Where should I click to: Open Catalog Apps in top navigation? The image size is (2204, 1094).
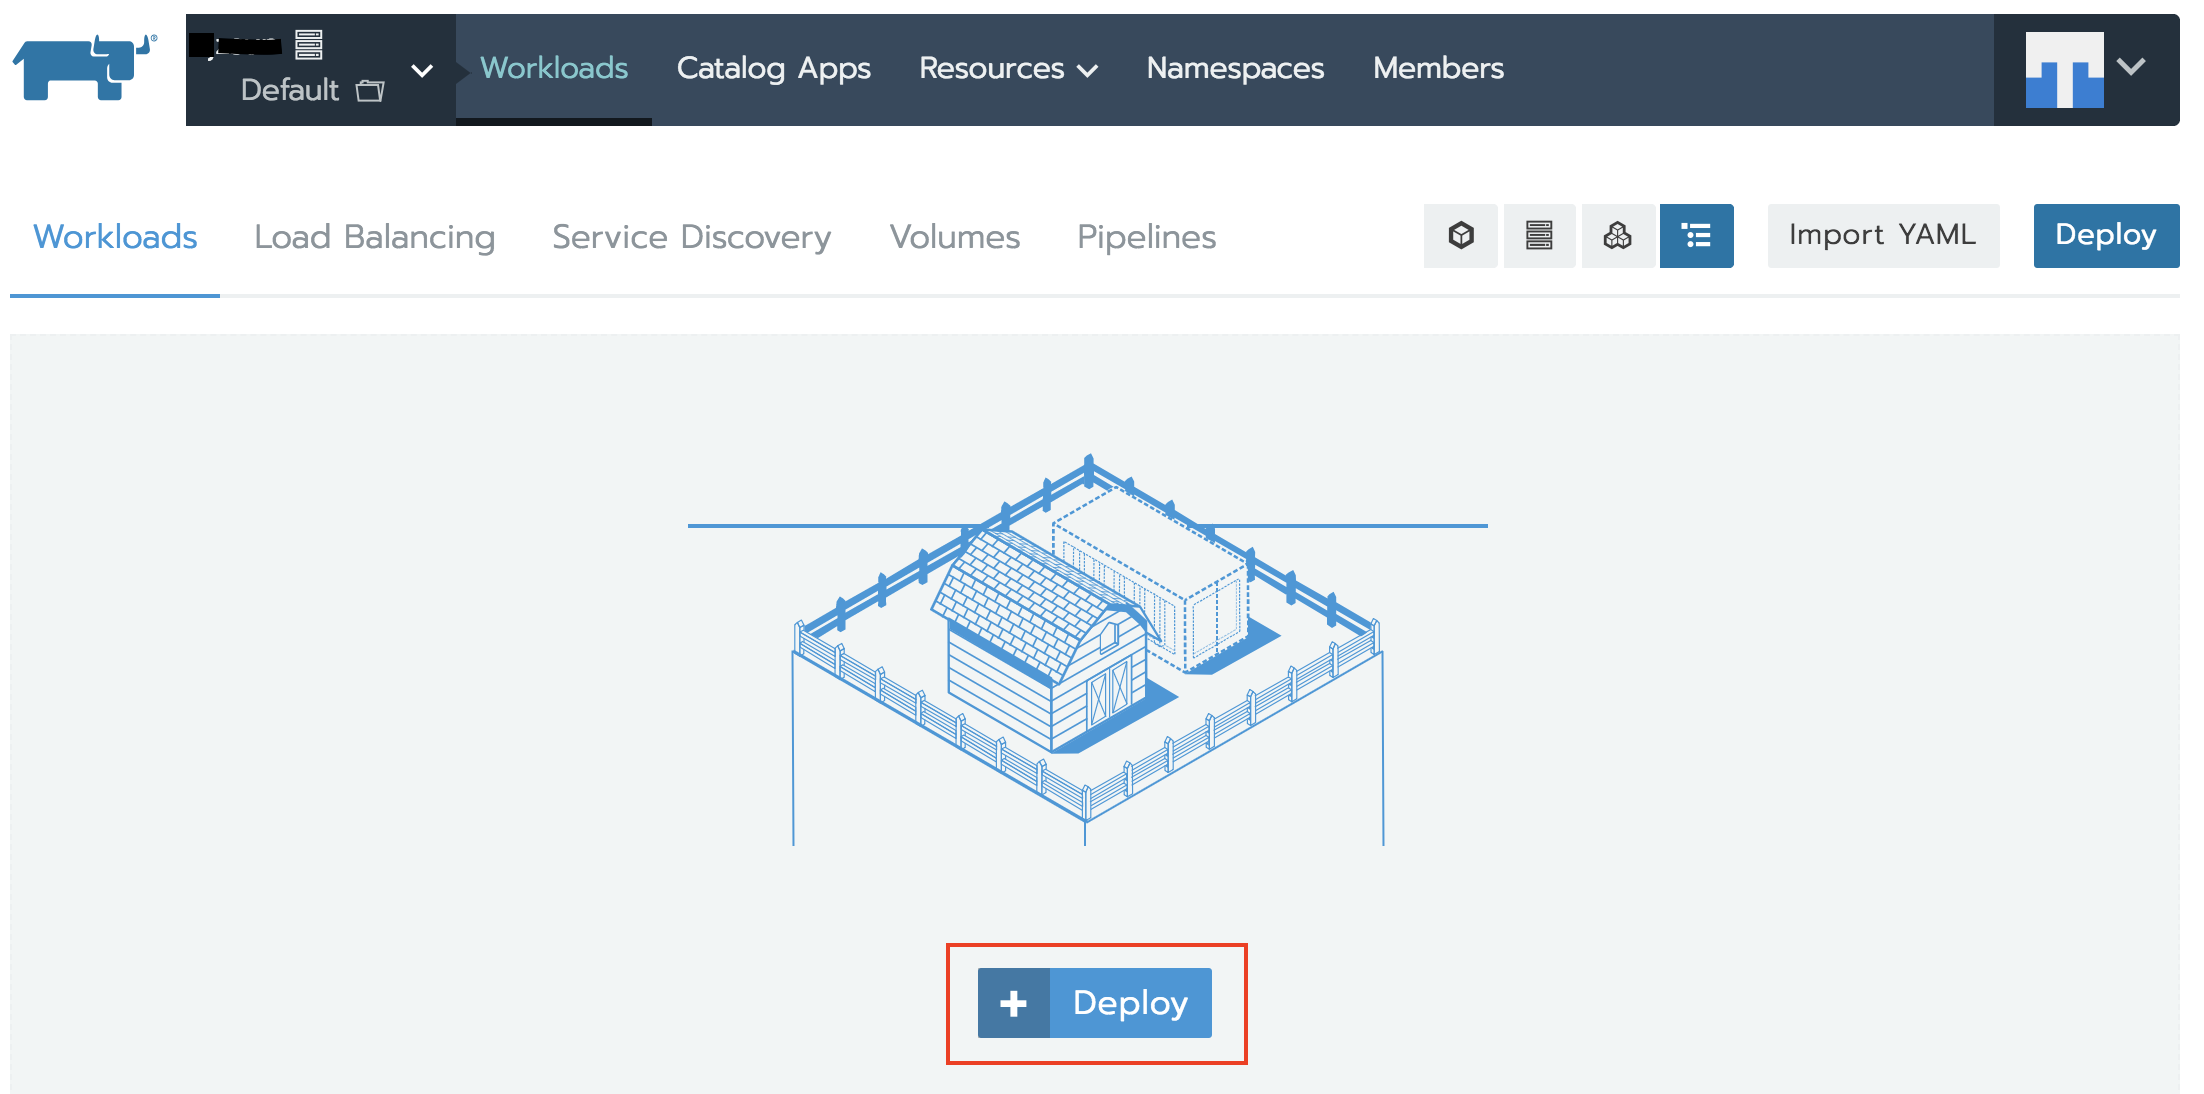[x=773, y=68]
